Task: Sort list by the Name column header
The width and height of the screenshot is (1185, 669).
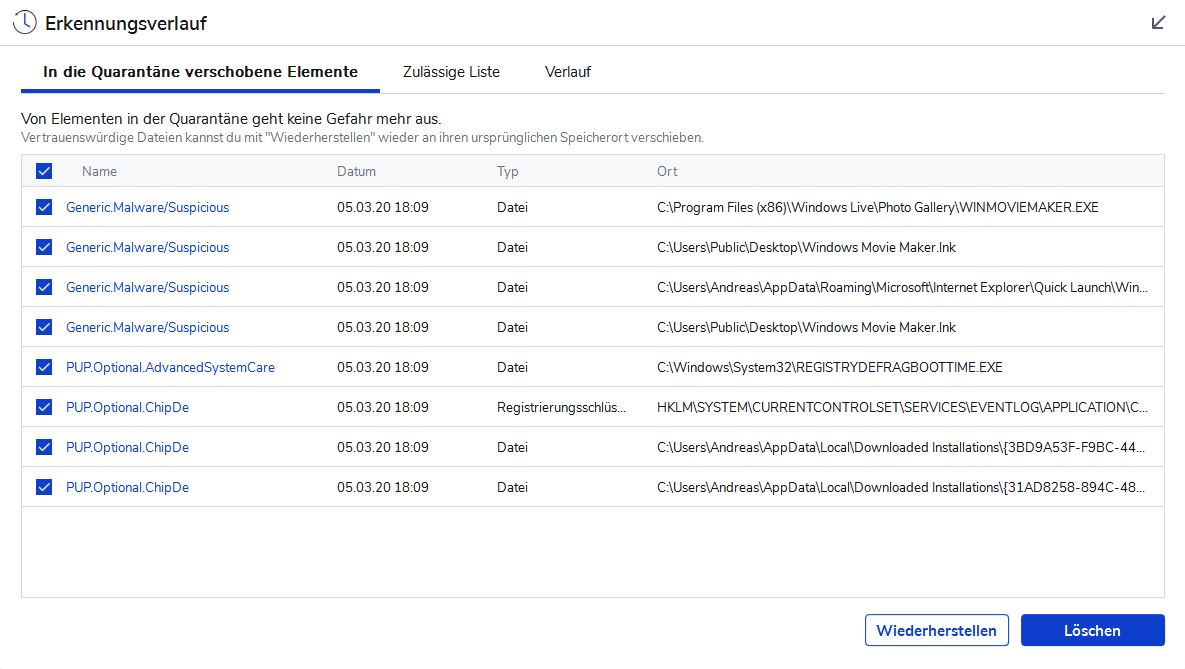Action: (99, 171)
